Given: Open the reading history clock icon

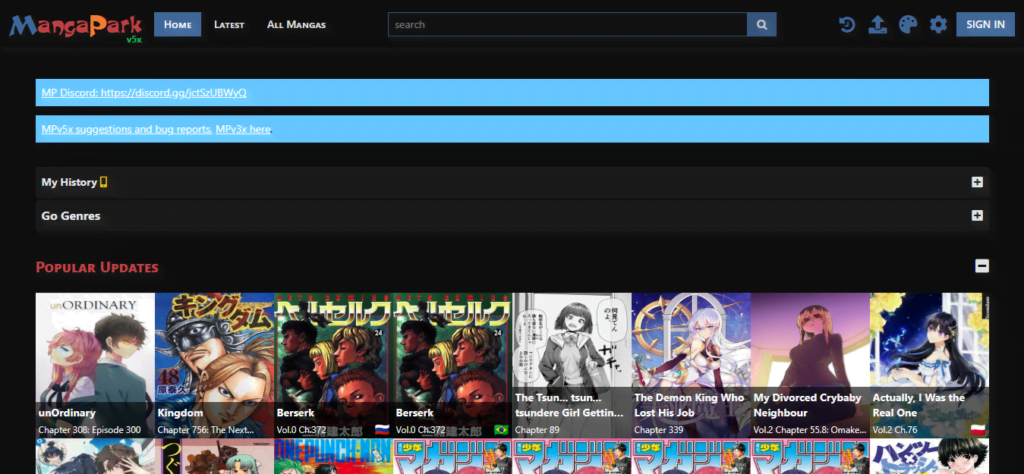Looking at the screenshot, I should [x=847, y=25].
